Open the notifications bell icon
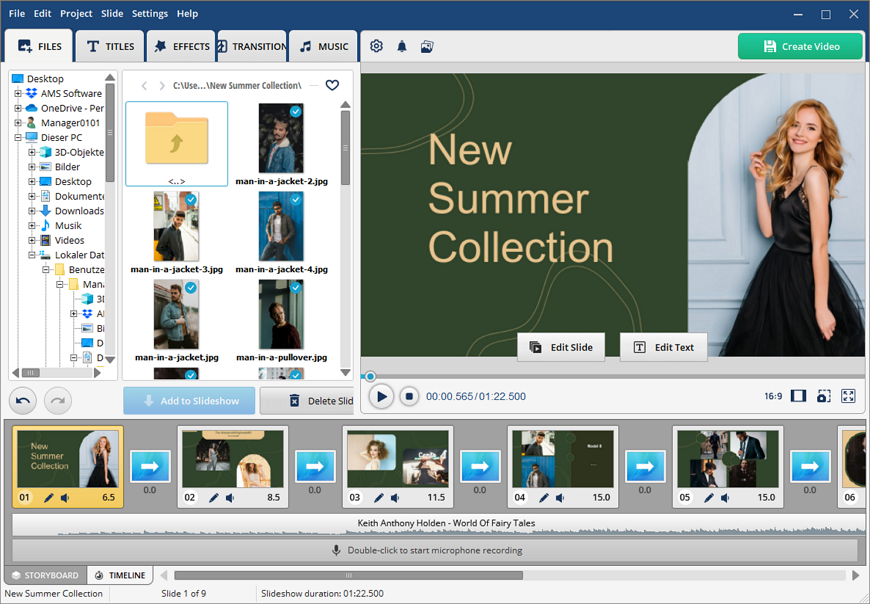Viewport: 870px width, 604px height. tap(402, 46)
